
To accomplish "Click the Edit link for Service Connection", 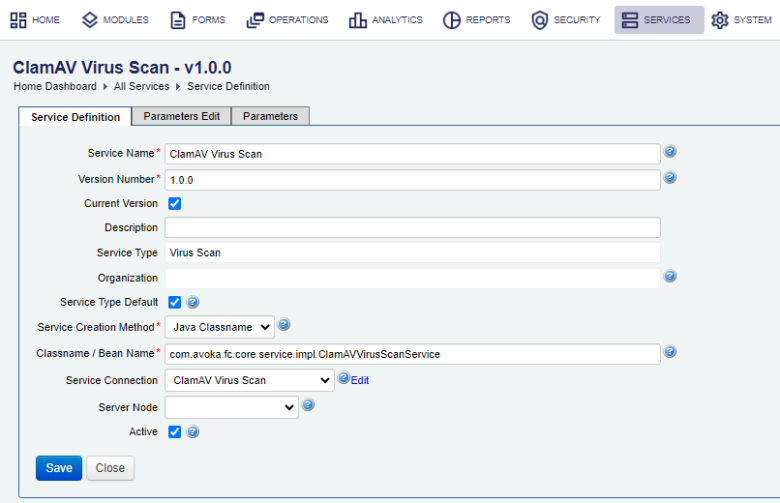I will click(360, 381).
